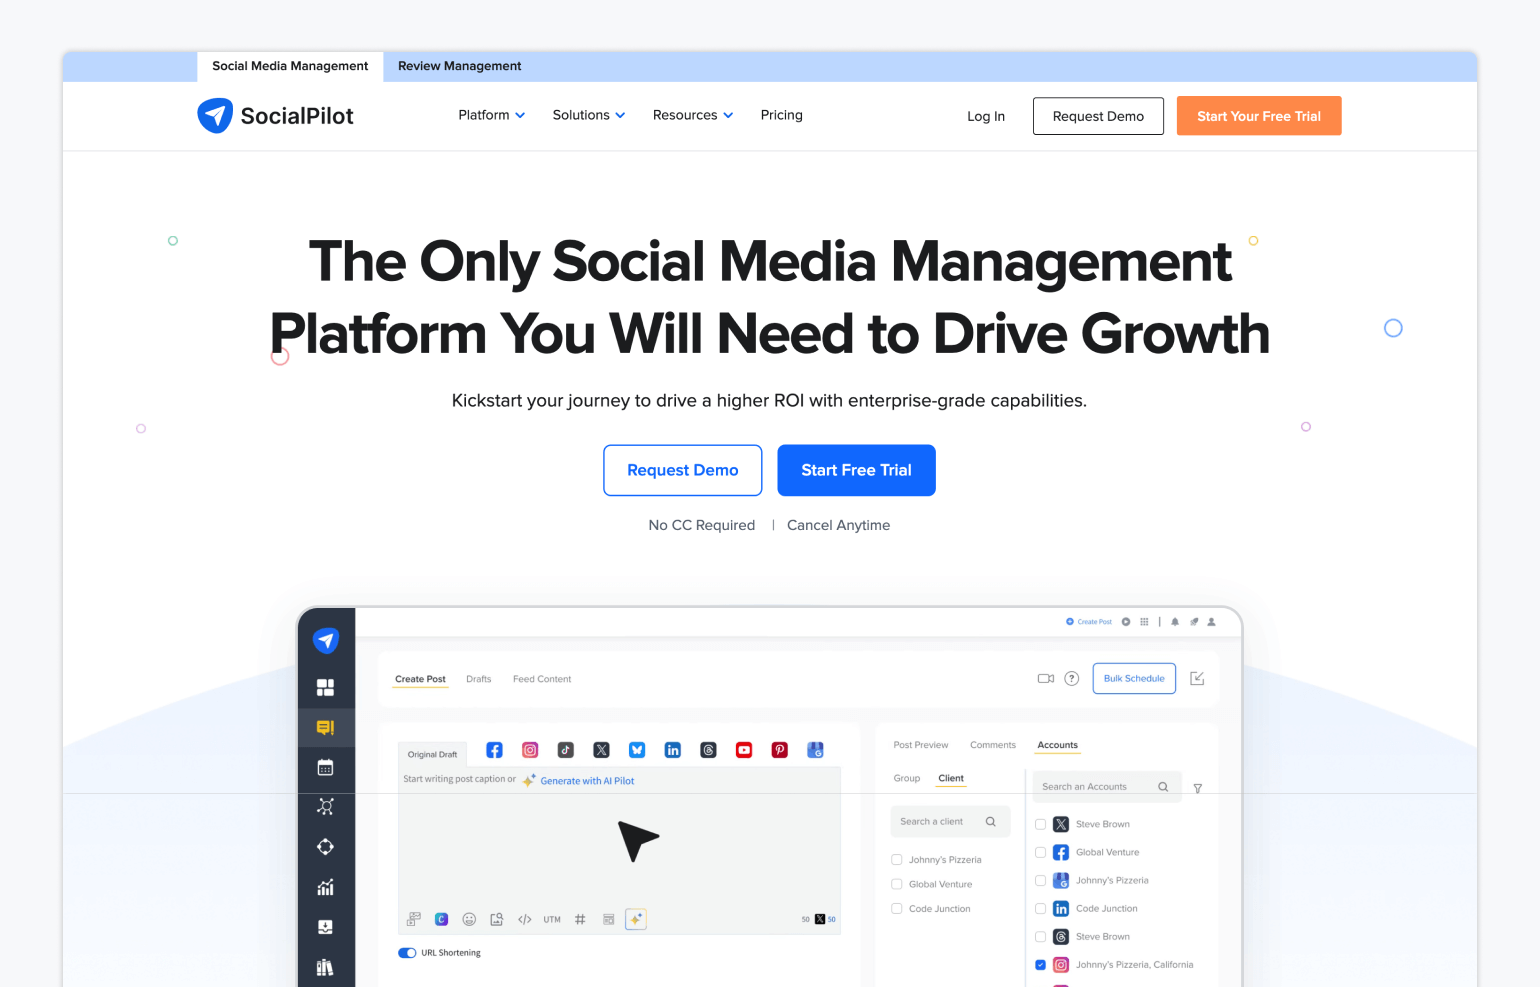
Task: Switch to Review Management tab
Action: (460, 66)
